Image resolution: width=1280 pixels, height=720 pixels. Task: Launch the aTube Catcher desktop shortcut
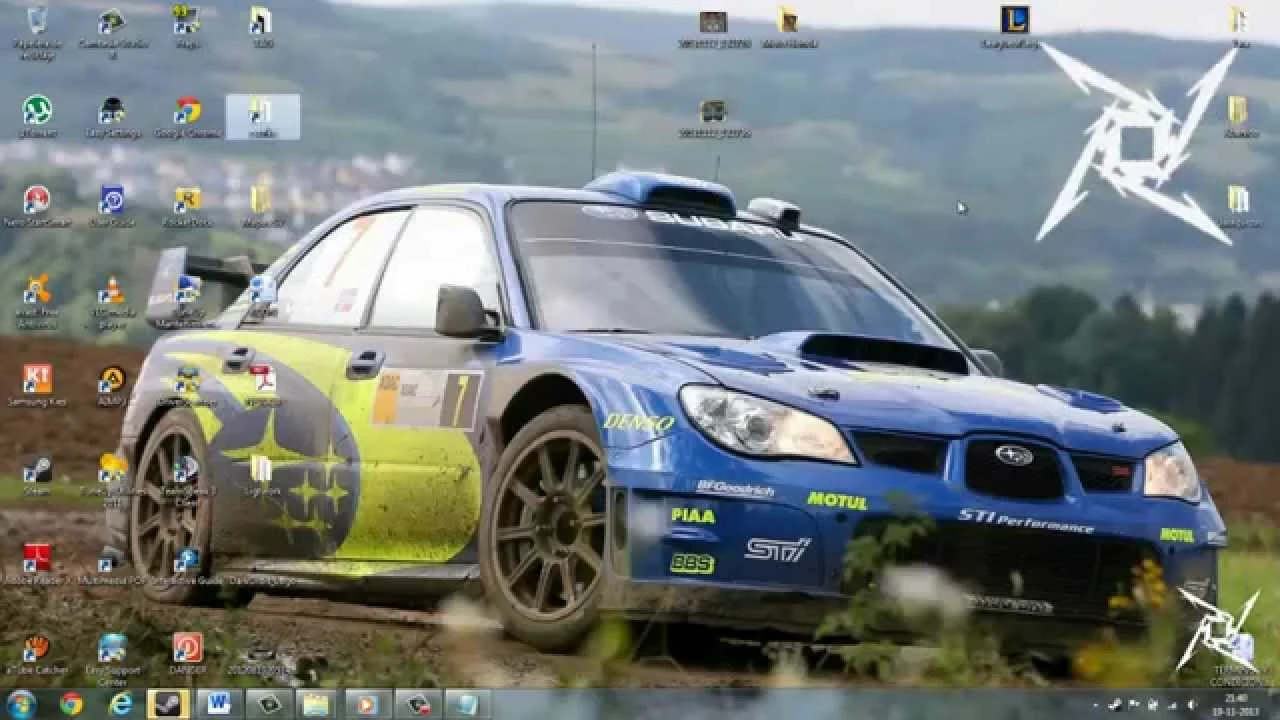37,655
